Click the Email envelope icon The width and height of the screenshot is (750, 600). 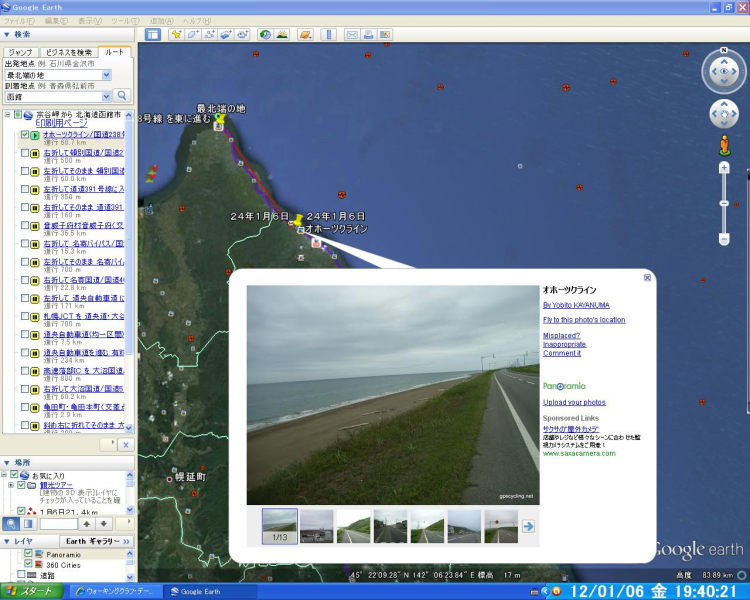352,34
